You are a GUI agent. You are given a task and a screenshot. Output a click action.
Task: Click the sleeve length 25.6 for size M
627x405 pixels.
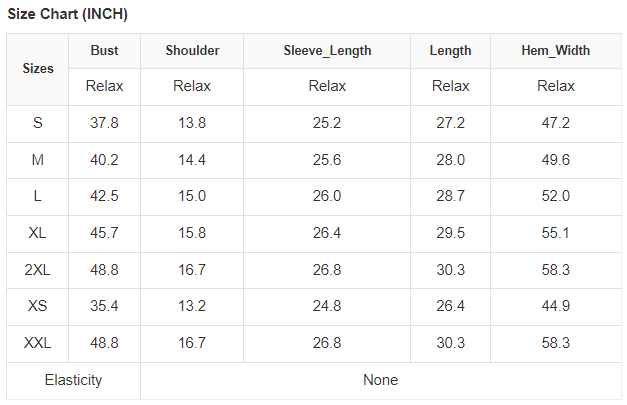click(327, 160)
